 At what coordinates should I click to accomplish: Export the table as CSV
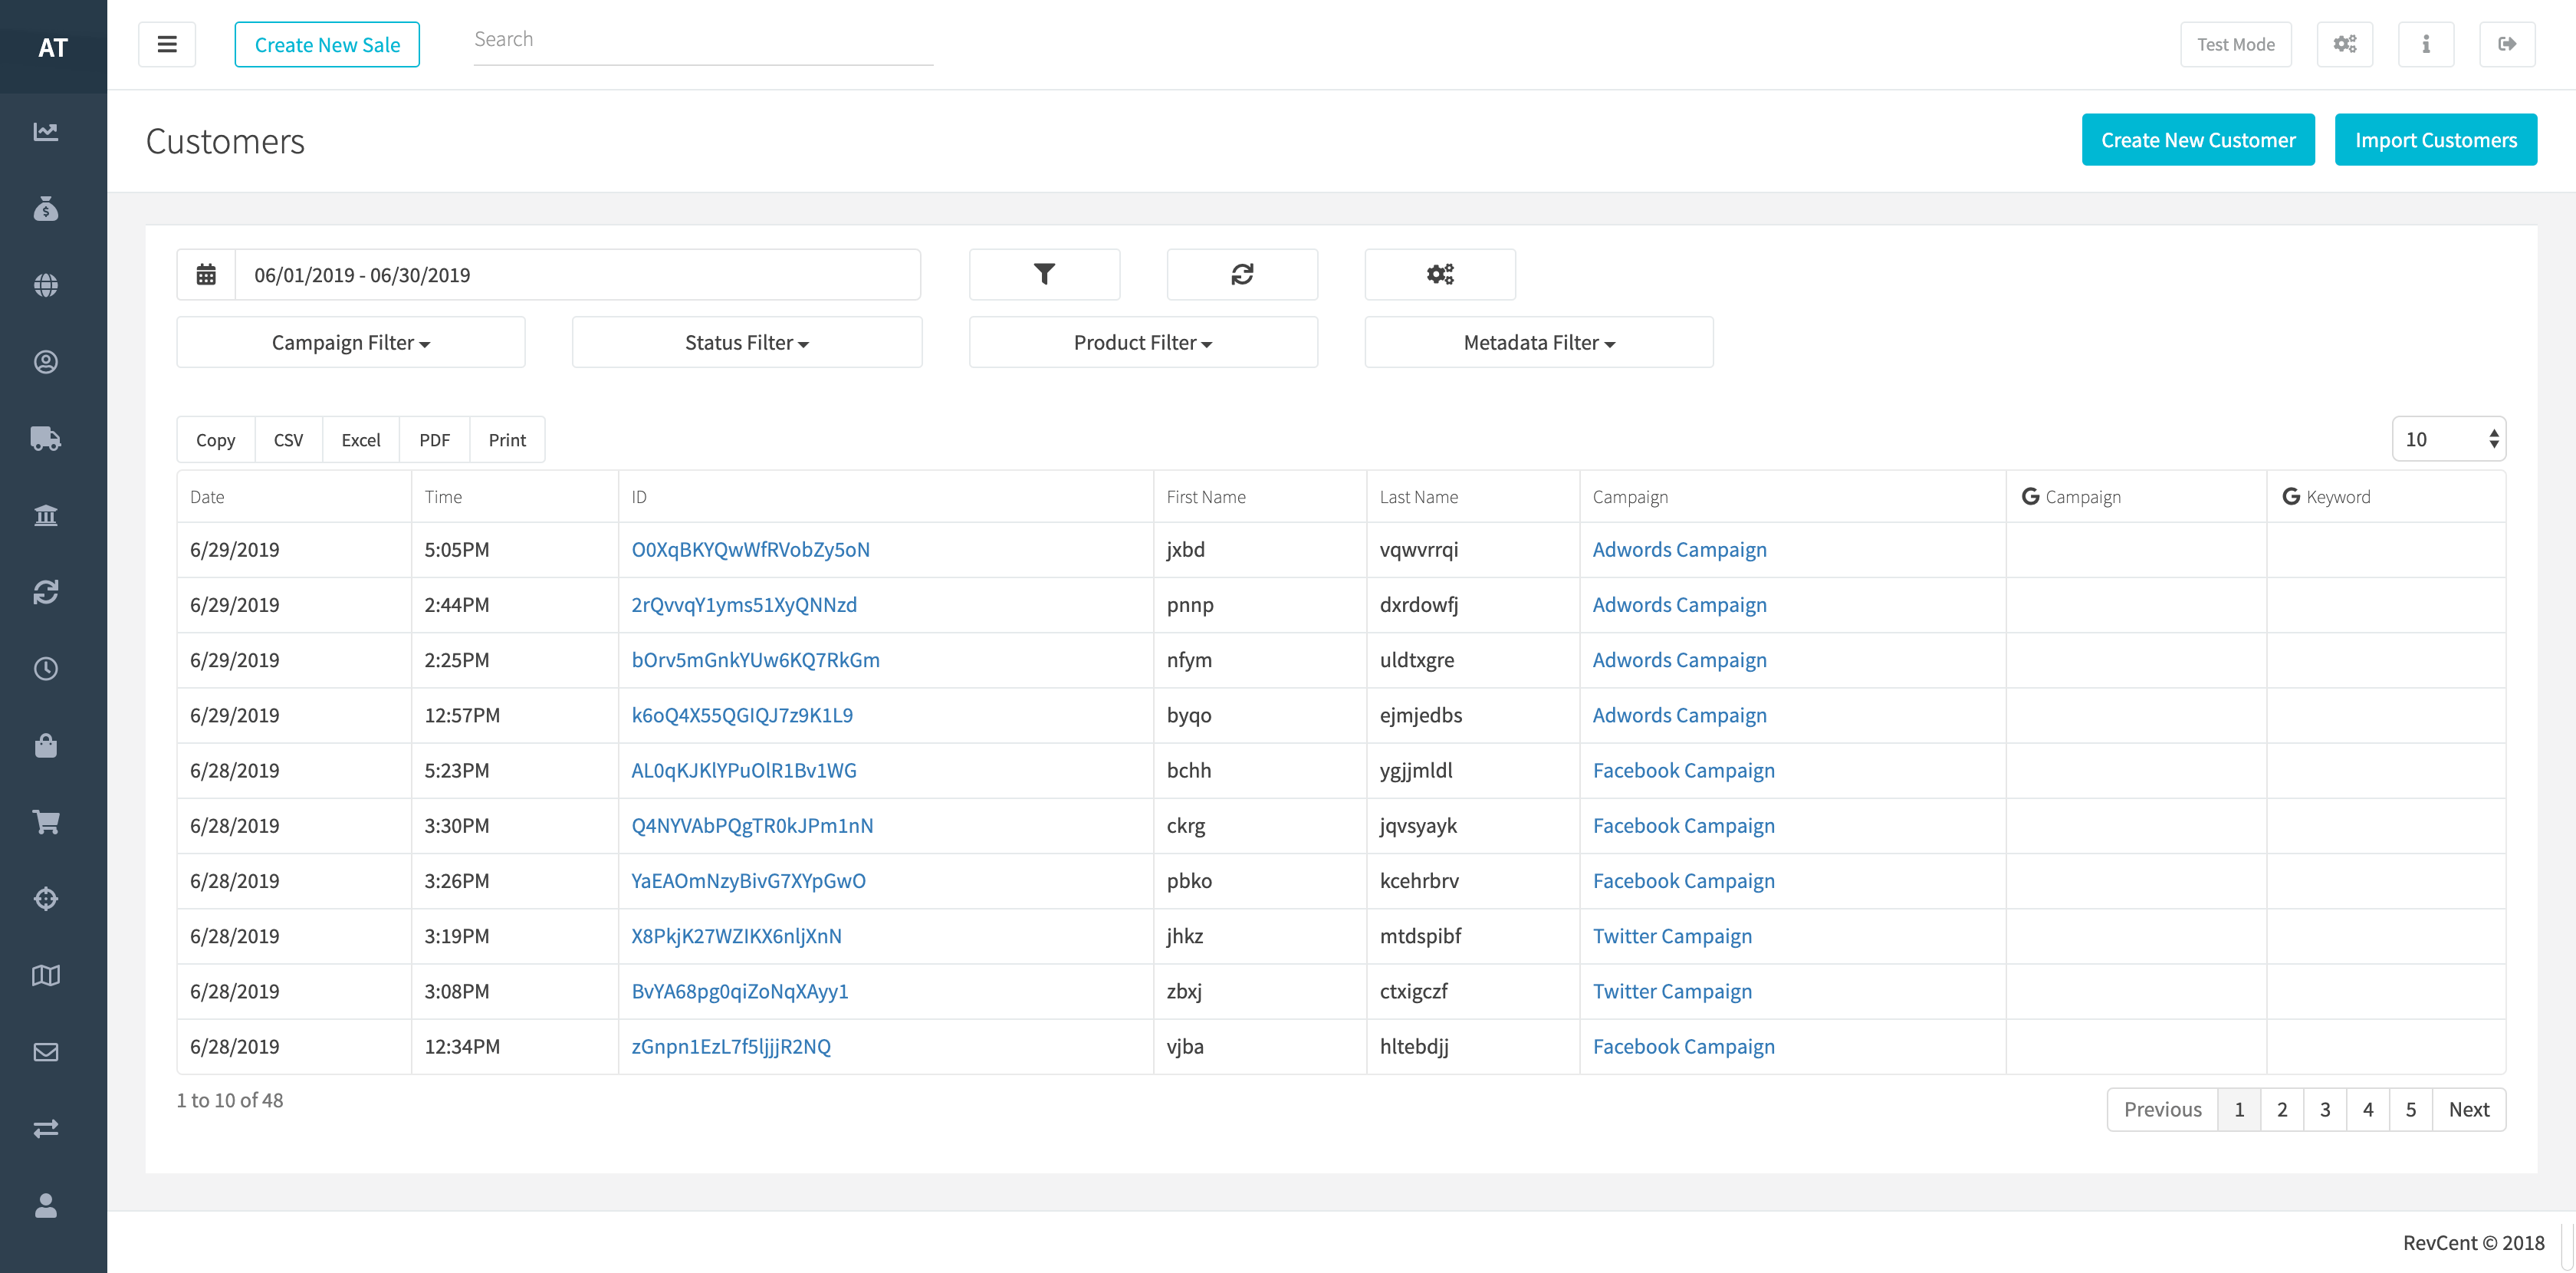click(x=288, y=440)
